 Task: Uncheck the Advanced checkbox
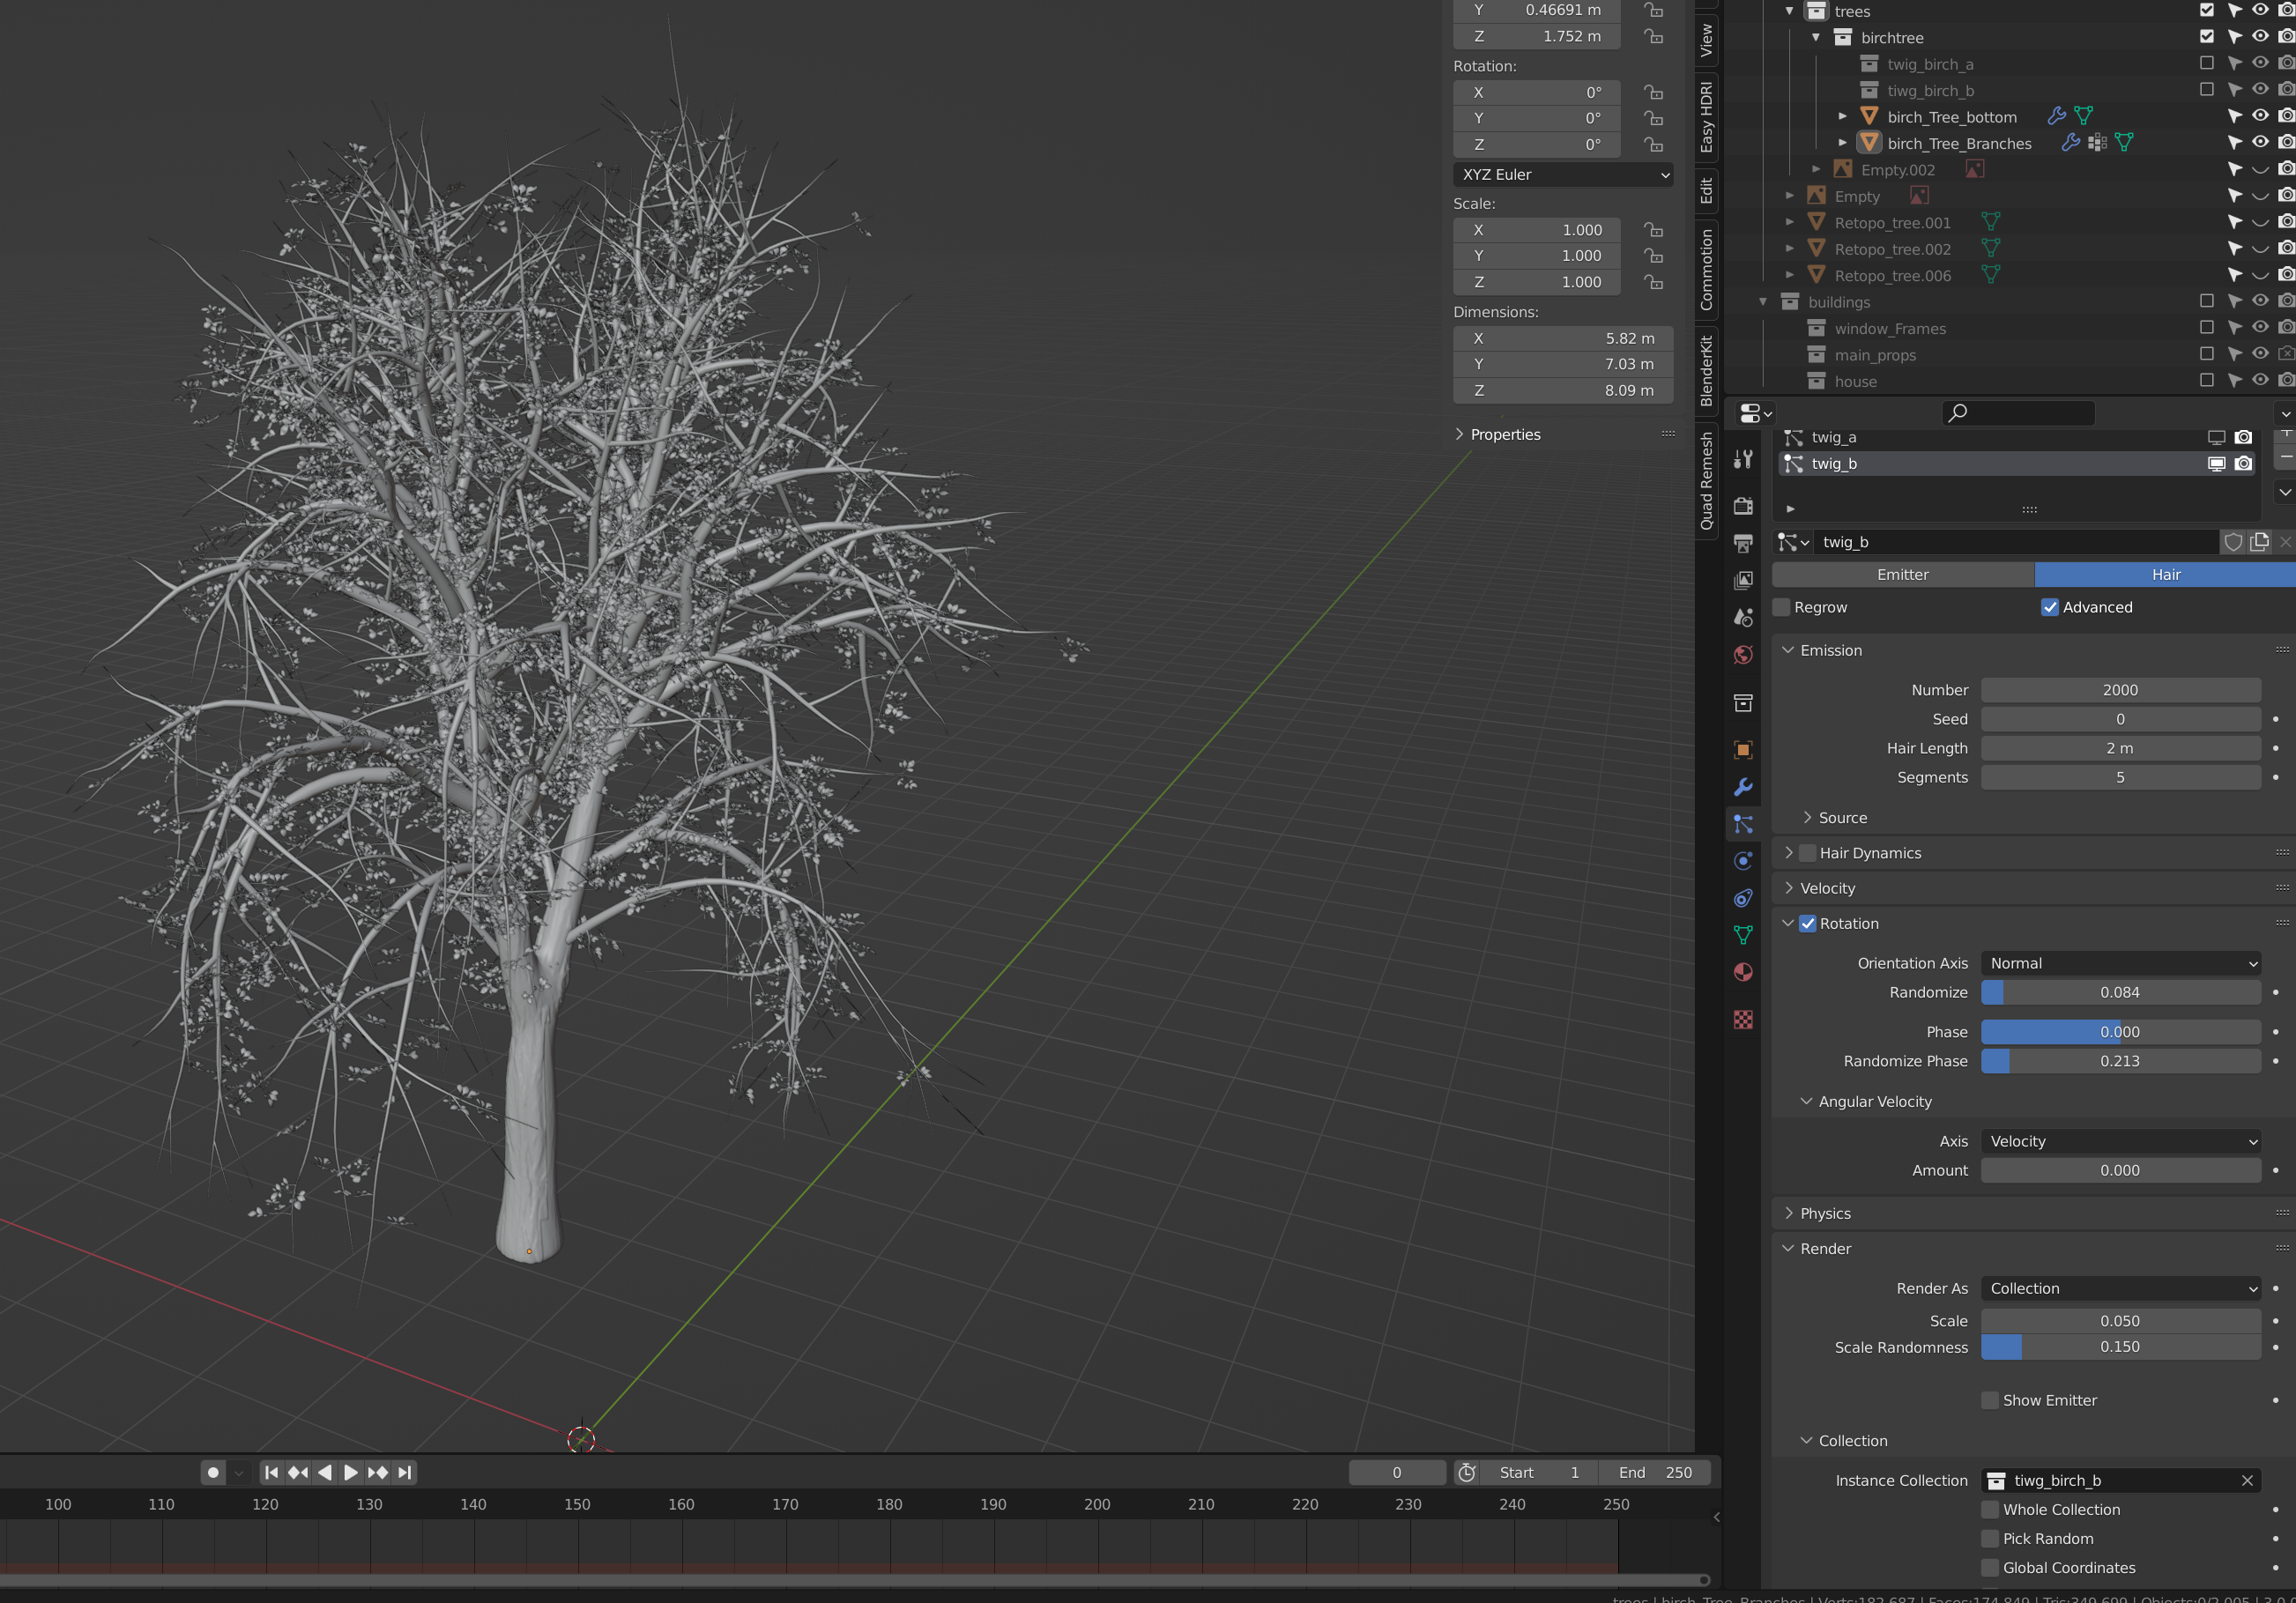(x=2050, y=607)
